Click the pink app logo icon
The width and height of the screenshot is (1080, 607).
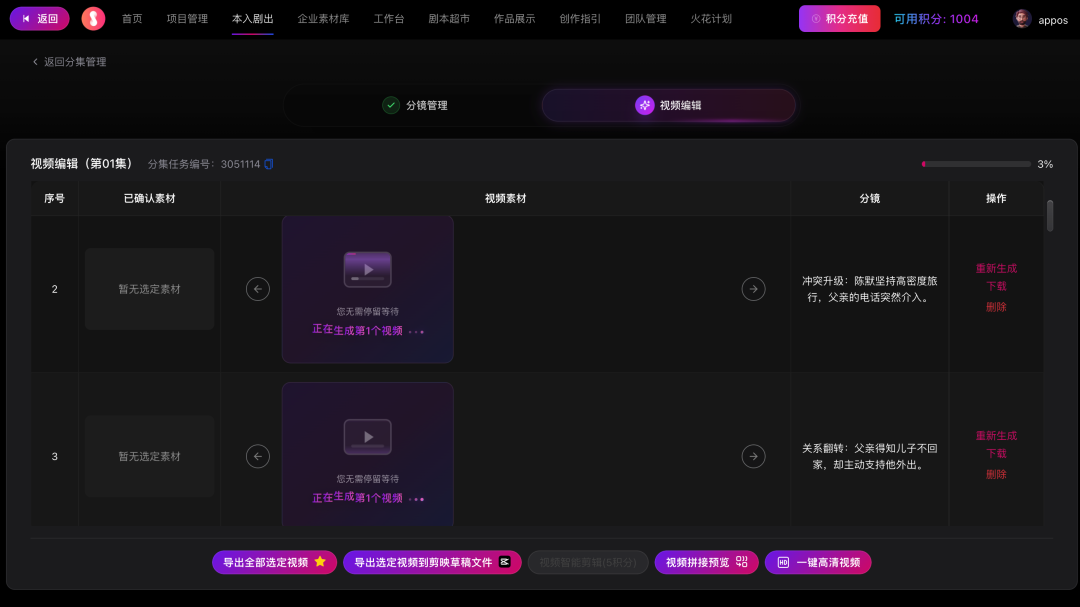pos(93,19)
